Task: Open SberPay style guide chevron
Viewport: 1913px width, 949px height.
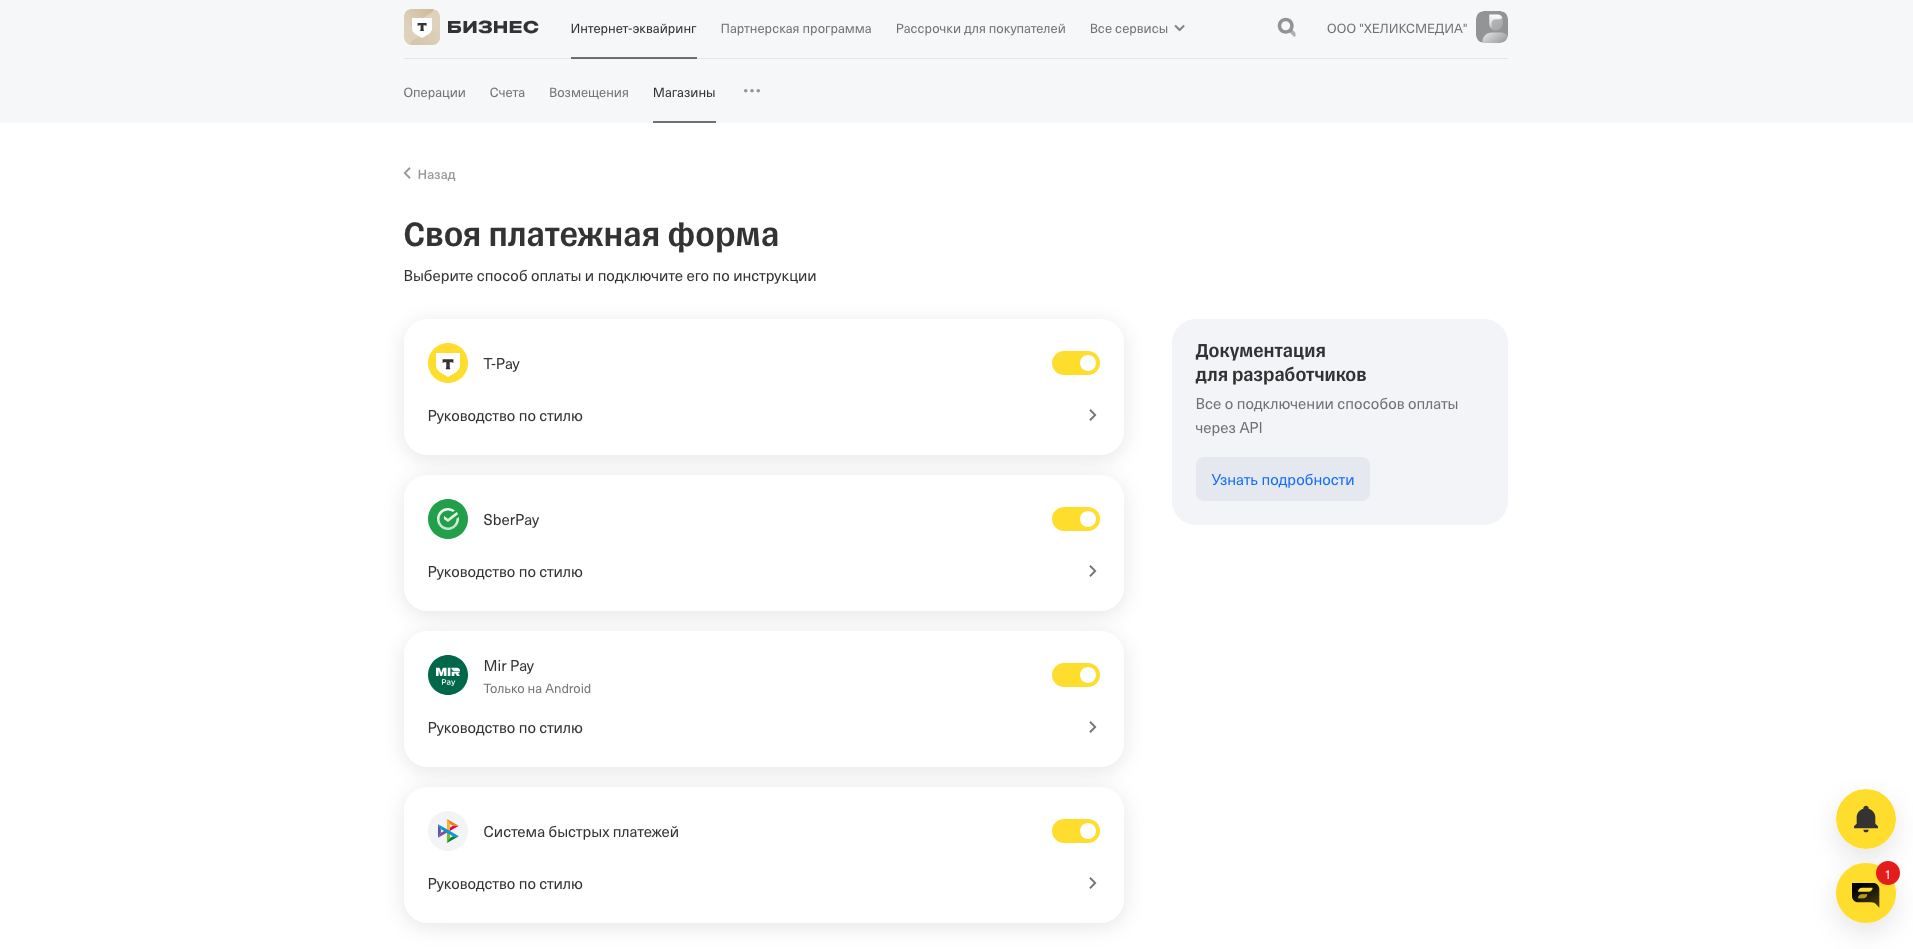Action: point(1092,571)
